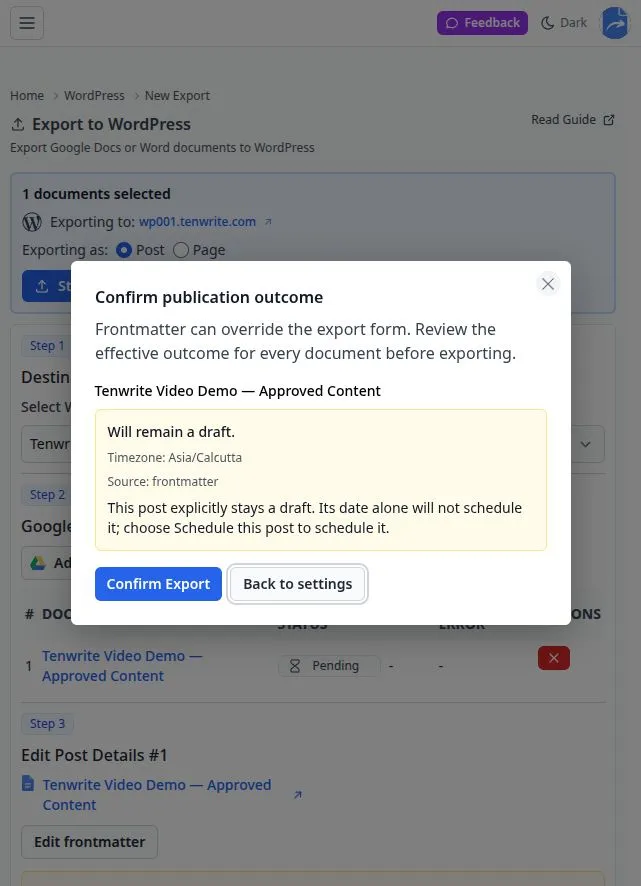Select the Page radio button
This screenshot has height=886, width=641.
click(x=181, y=250)
